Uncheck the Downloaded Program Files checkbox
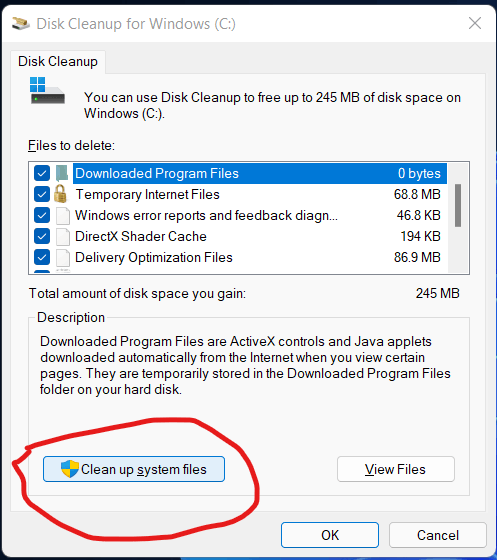The image size is (497, 560). click(42, 174)
